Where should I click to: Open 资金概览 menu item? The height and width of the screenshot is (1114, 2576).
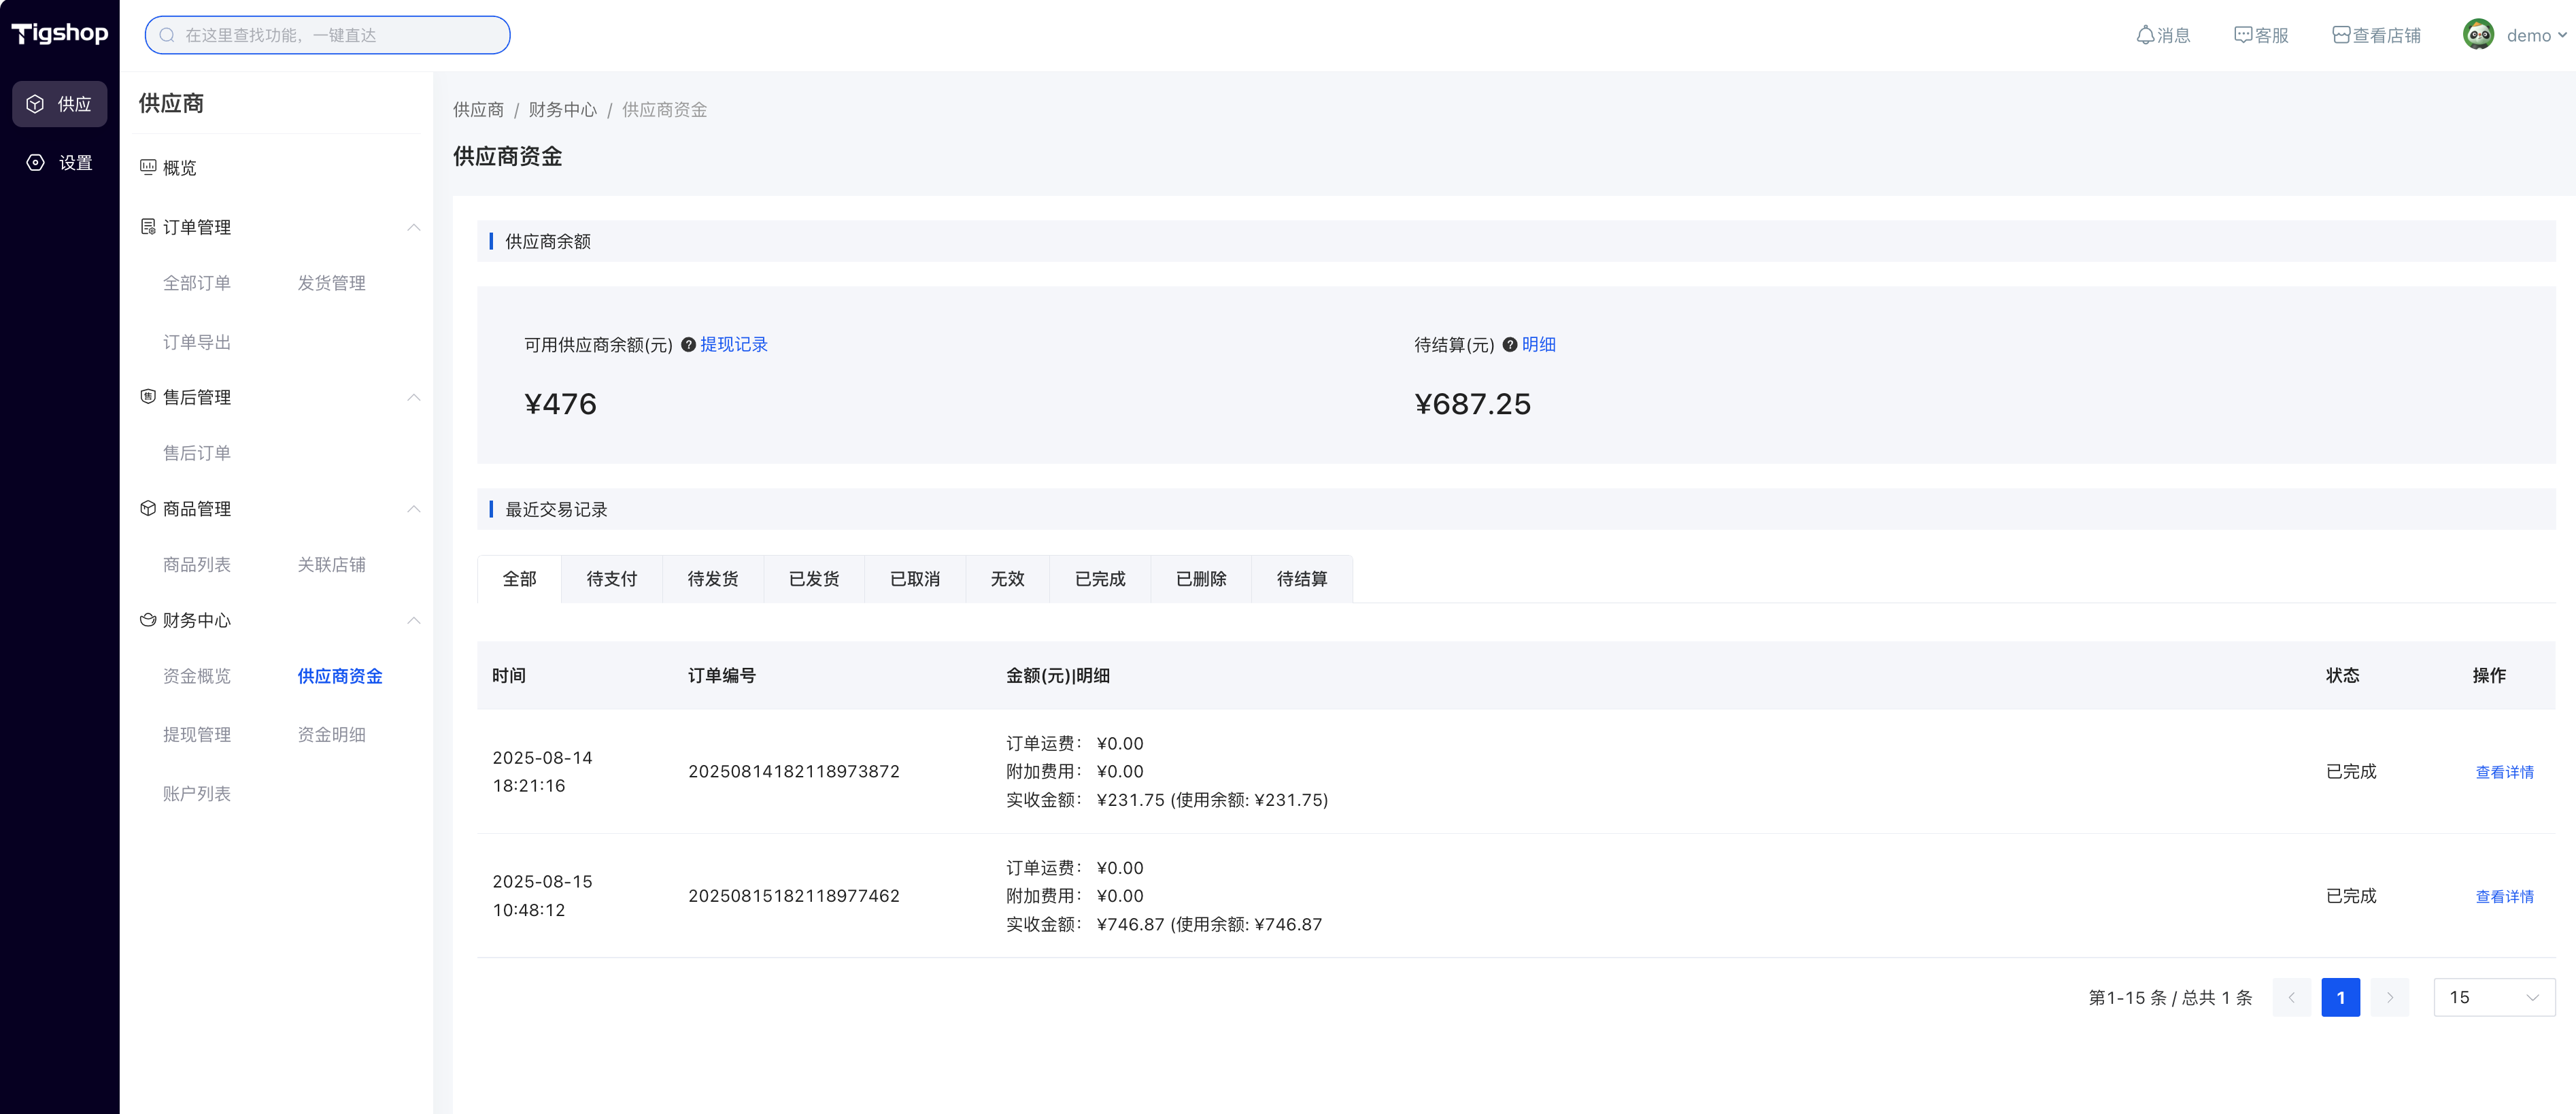click(x=197, y=676)
